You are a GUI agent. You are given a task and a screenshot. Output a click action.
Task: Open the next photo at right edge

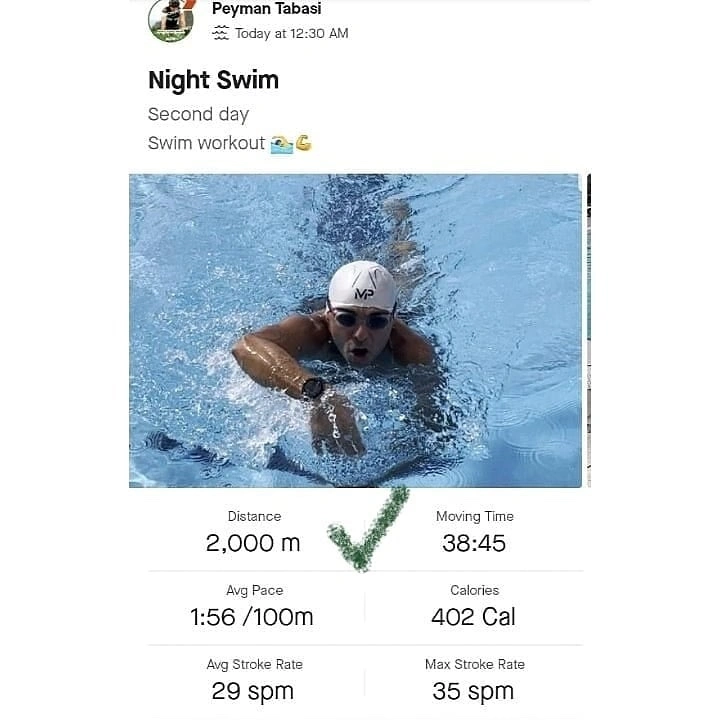589,331
